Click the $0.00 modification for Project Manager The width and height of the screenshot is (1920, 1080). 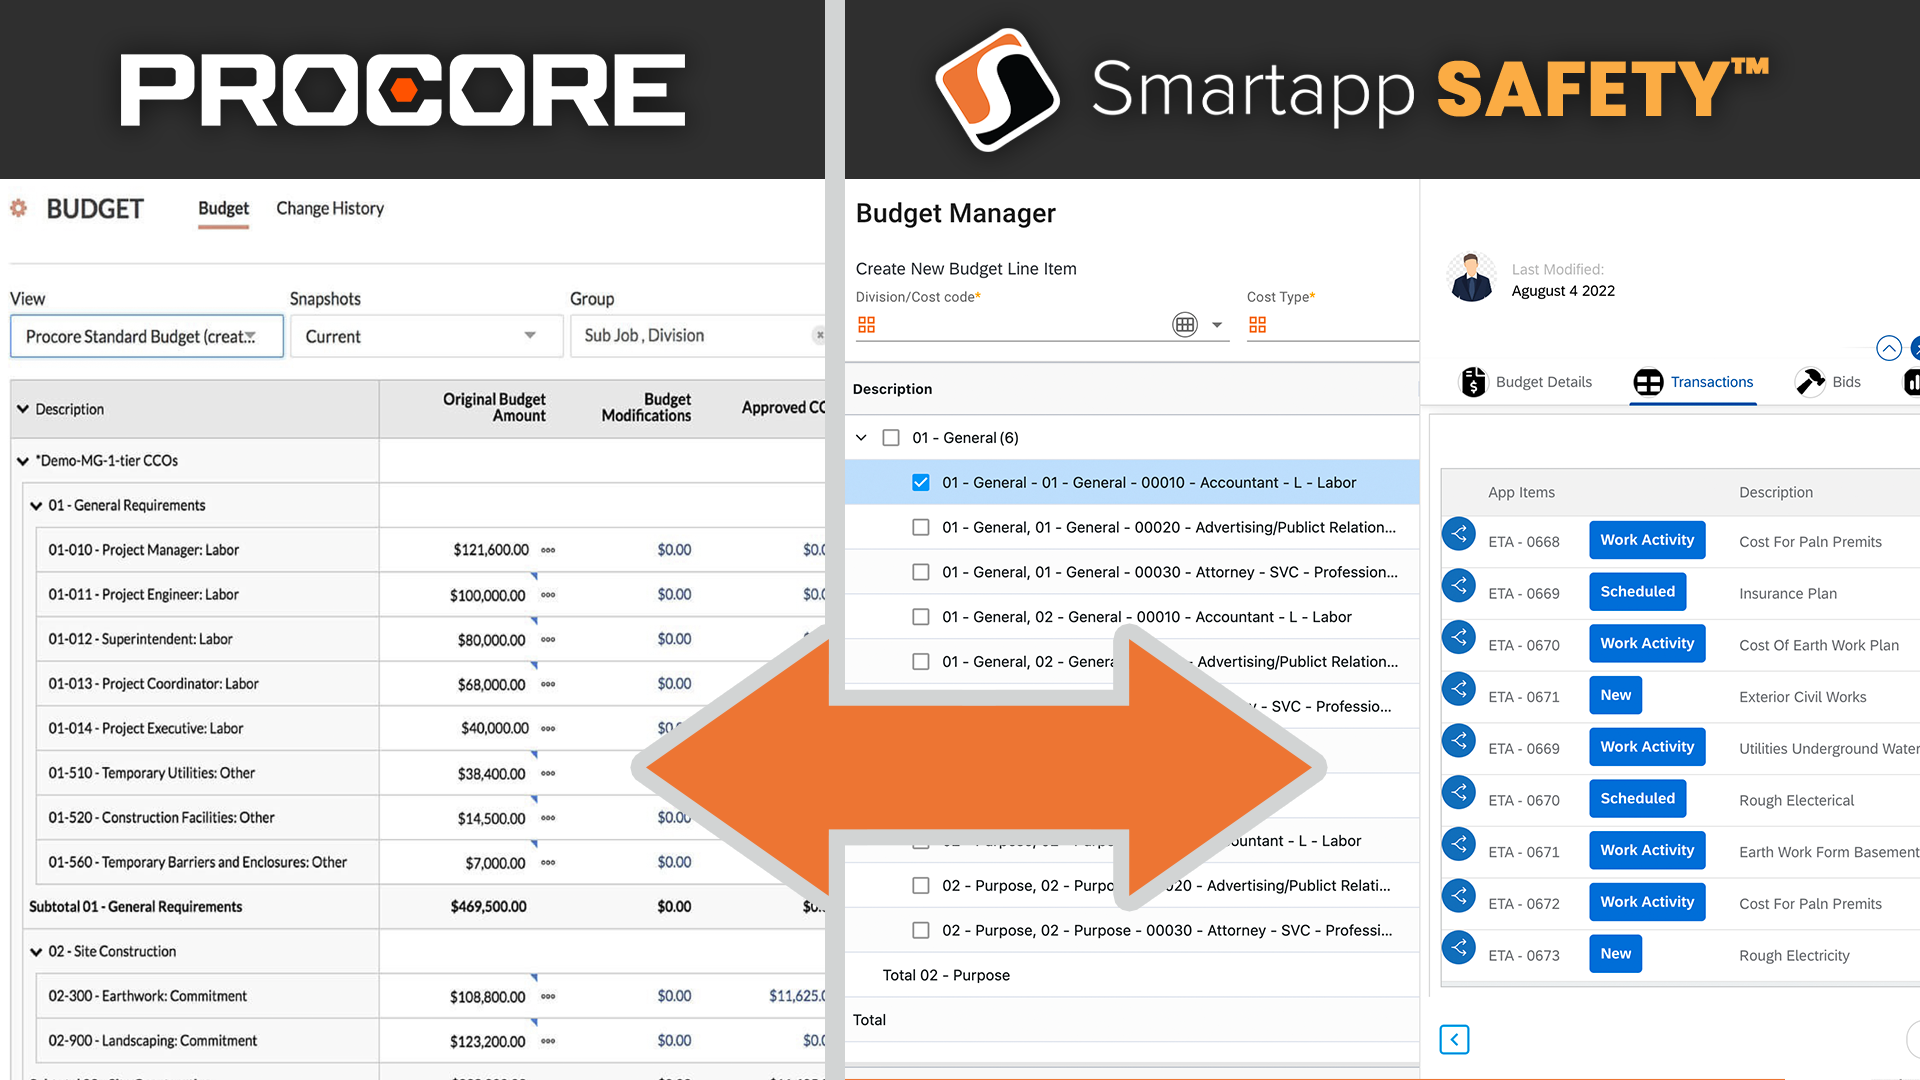coord(674,550)
